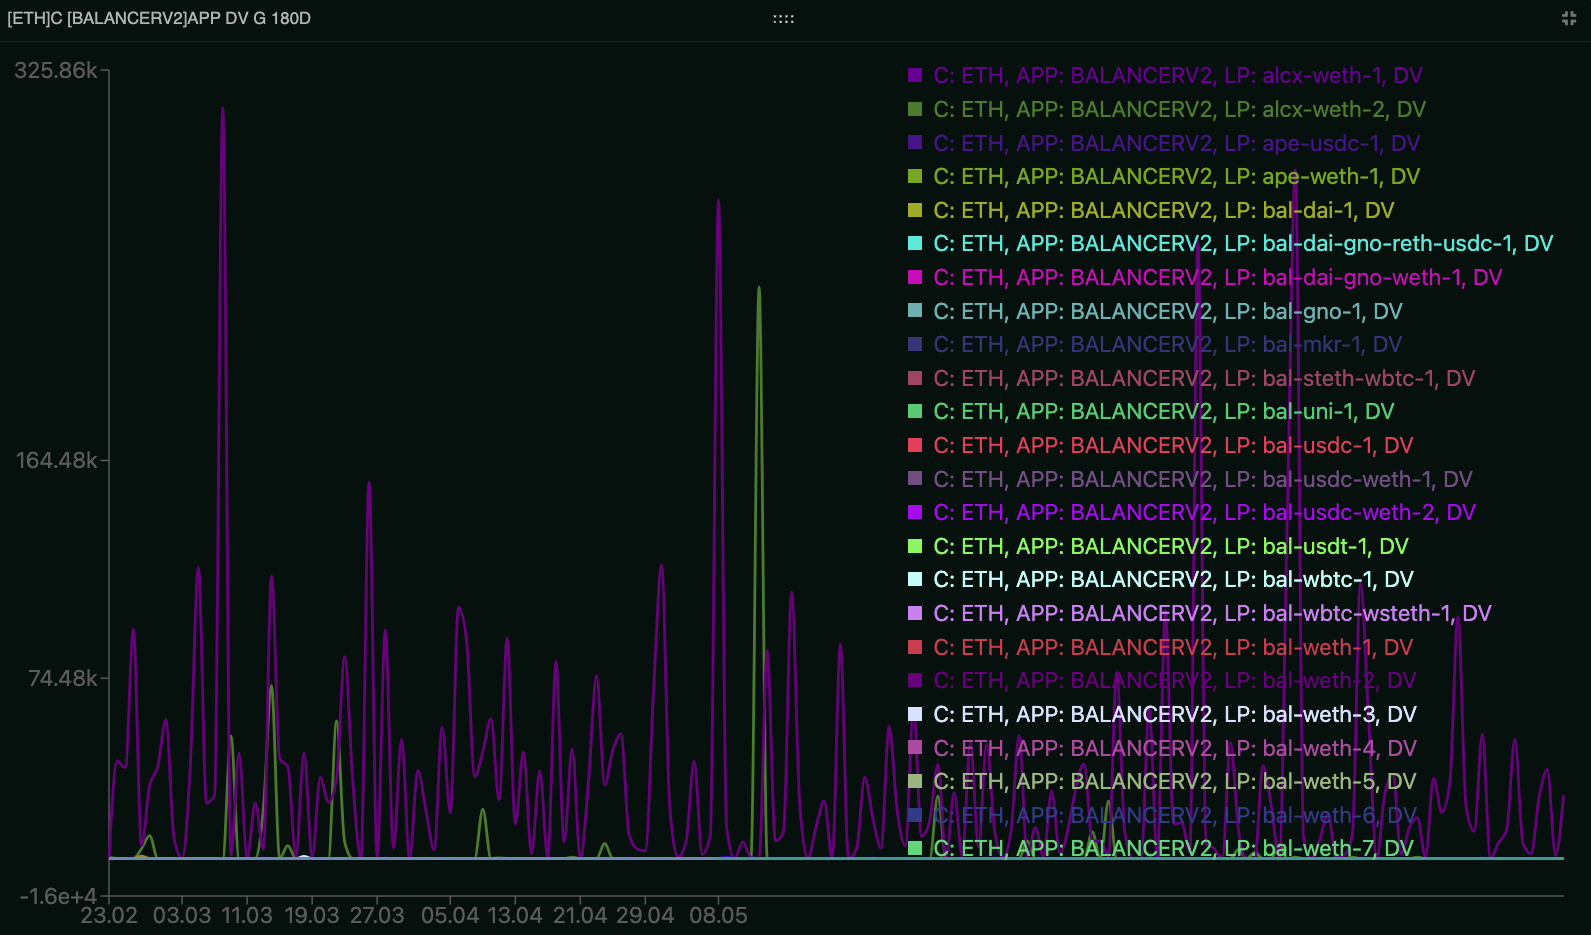
Task: Click the bal-dai-gno-weth-1 magenta swatch
Action: (915, 277)
